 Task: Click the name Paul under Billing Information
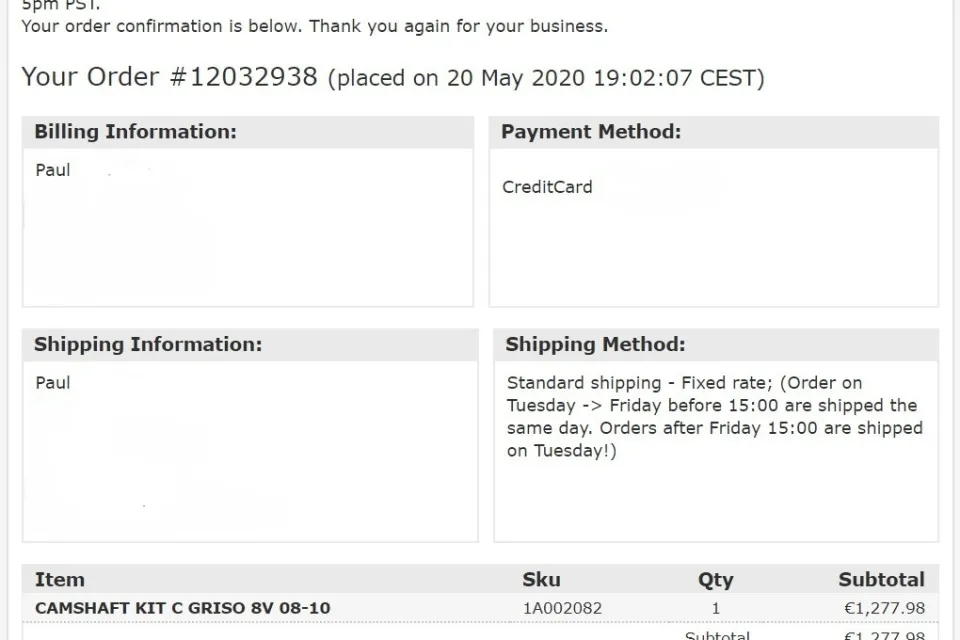53,170
